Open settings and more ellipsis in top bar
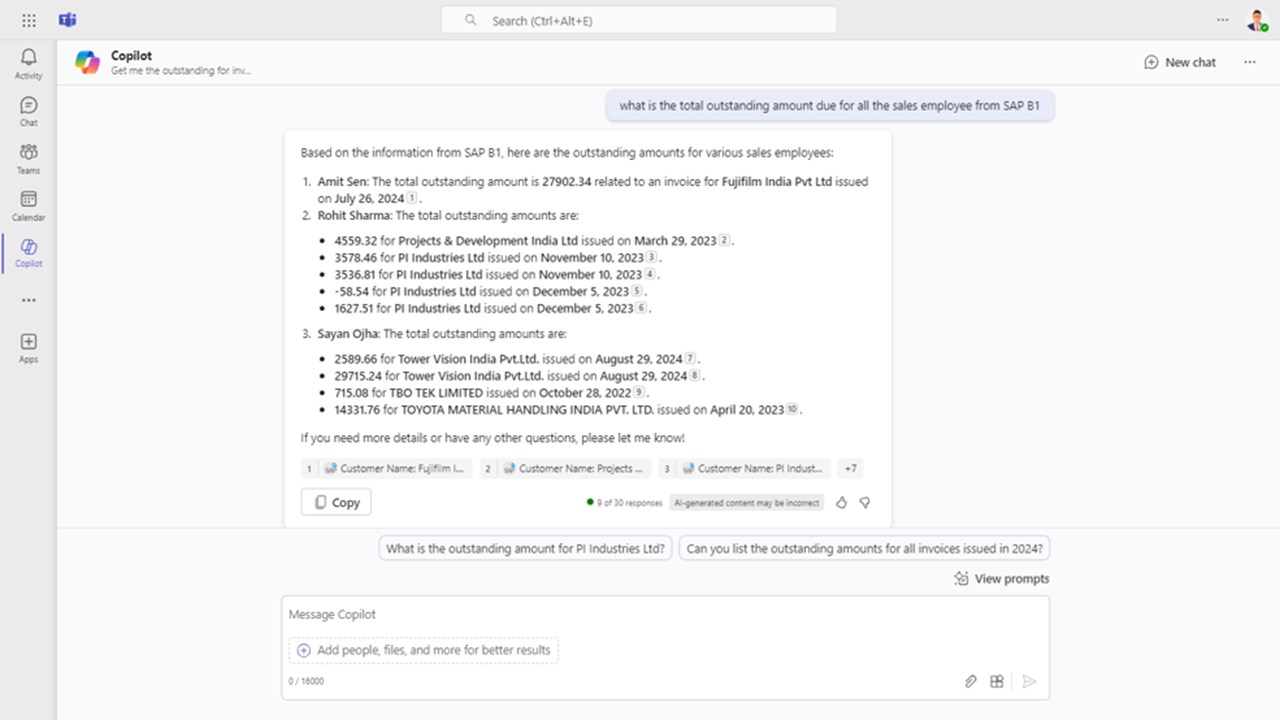Viewport: 1280px width, 720px height. coord(1222,20)
